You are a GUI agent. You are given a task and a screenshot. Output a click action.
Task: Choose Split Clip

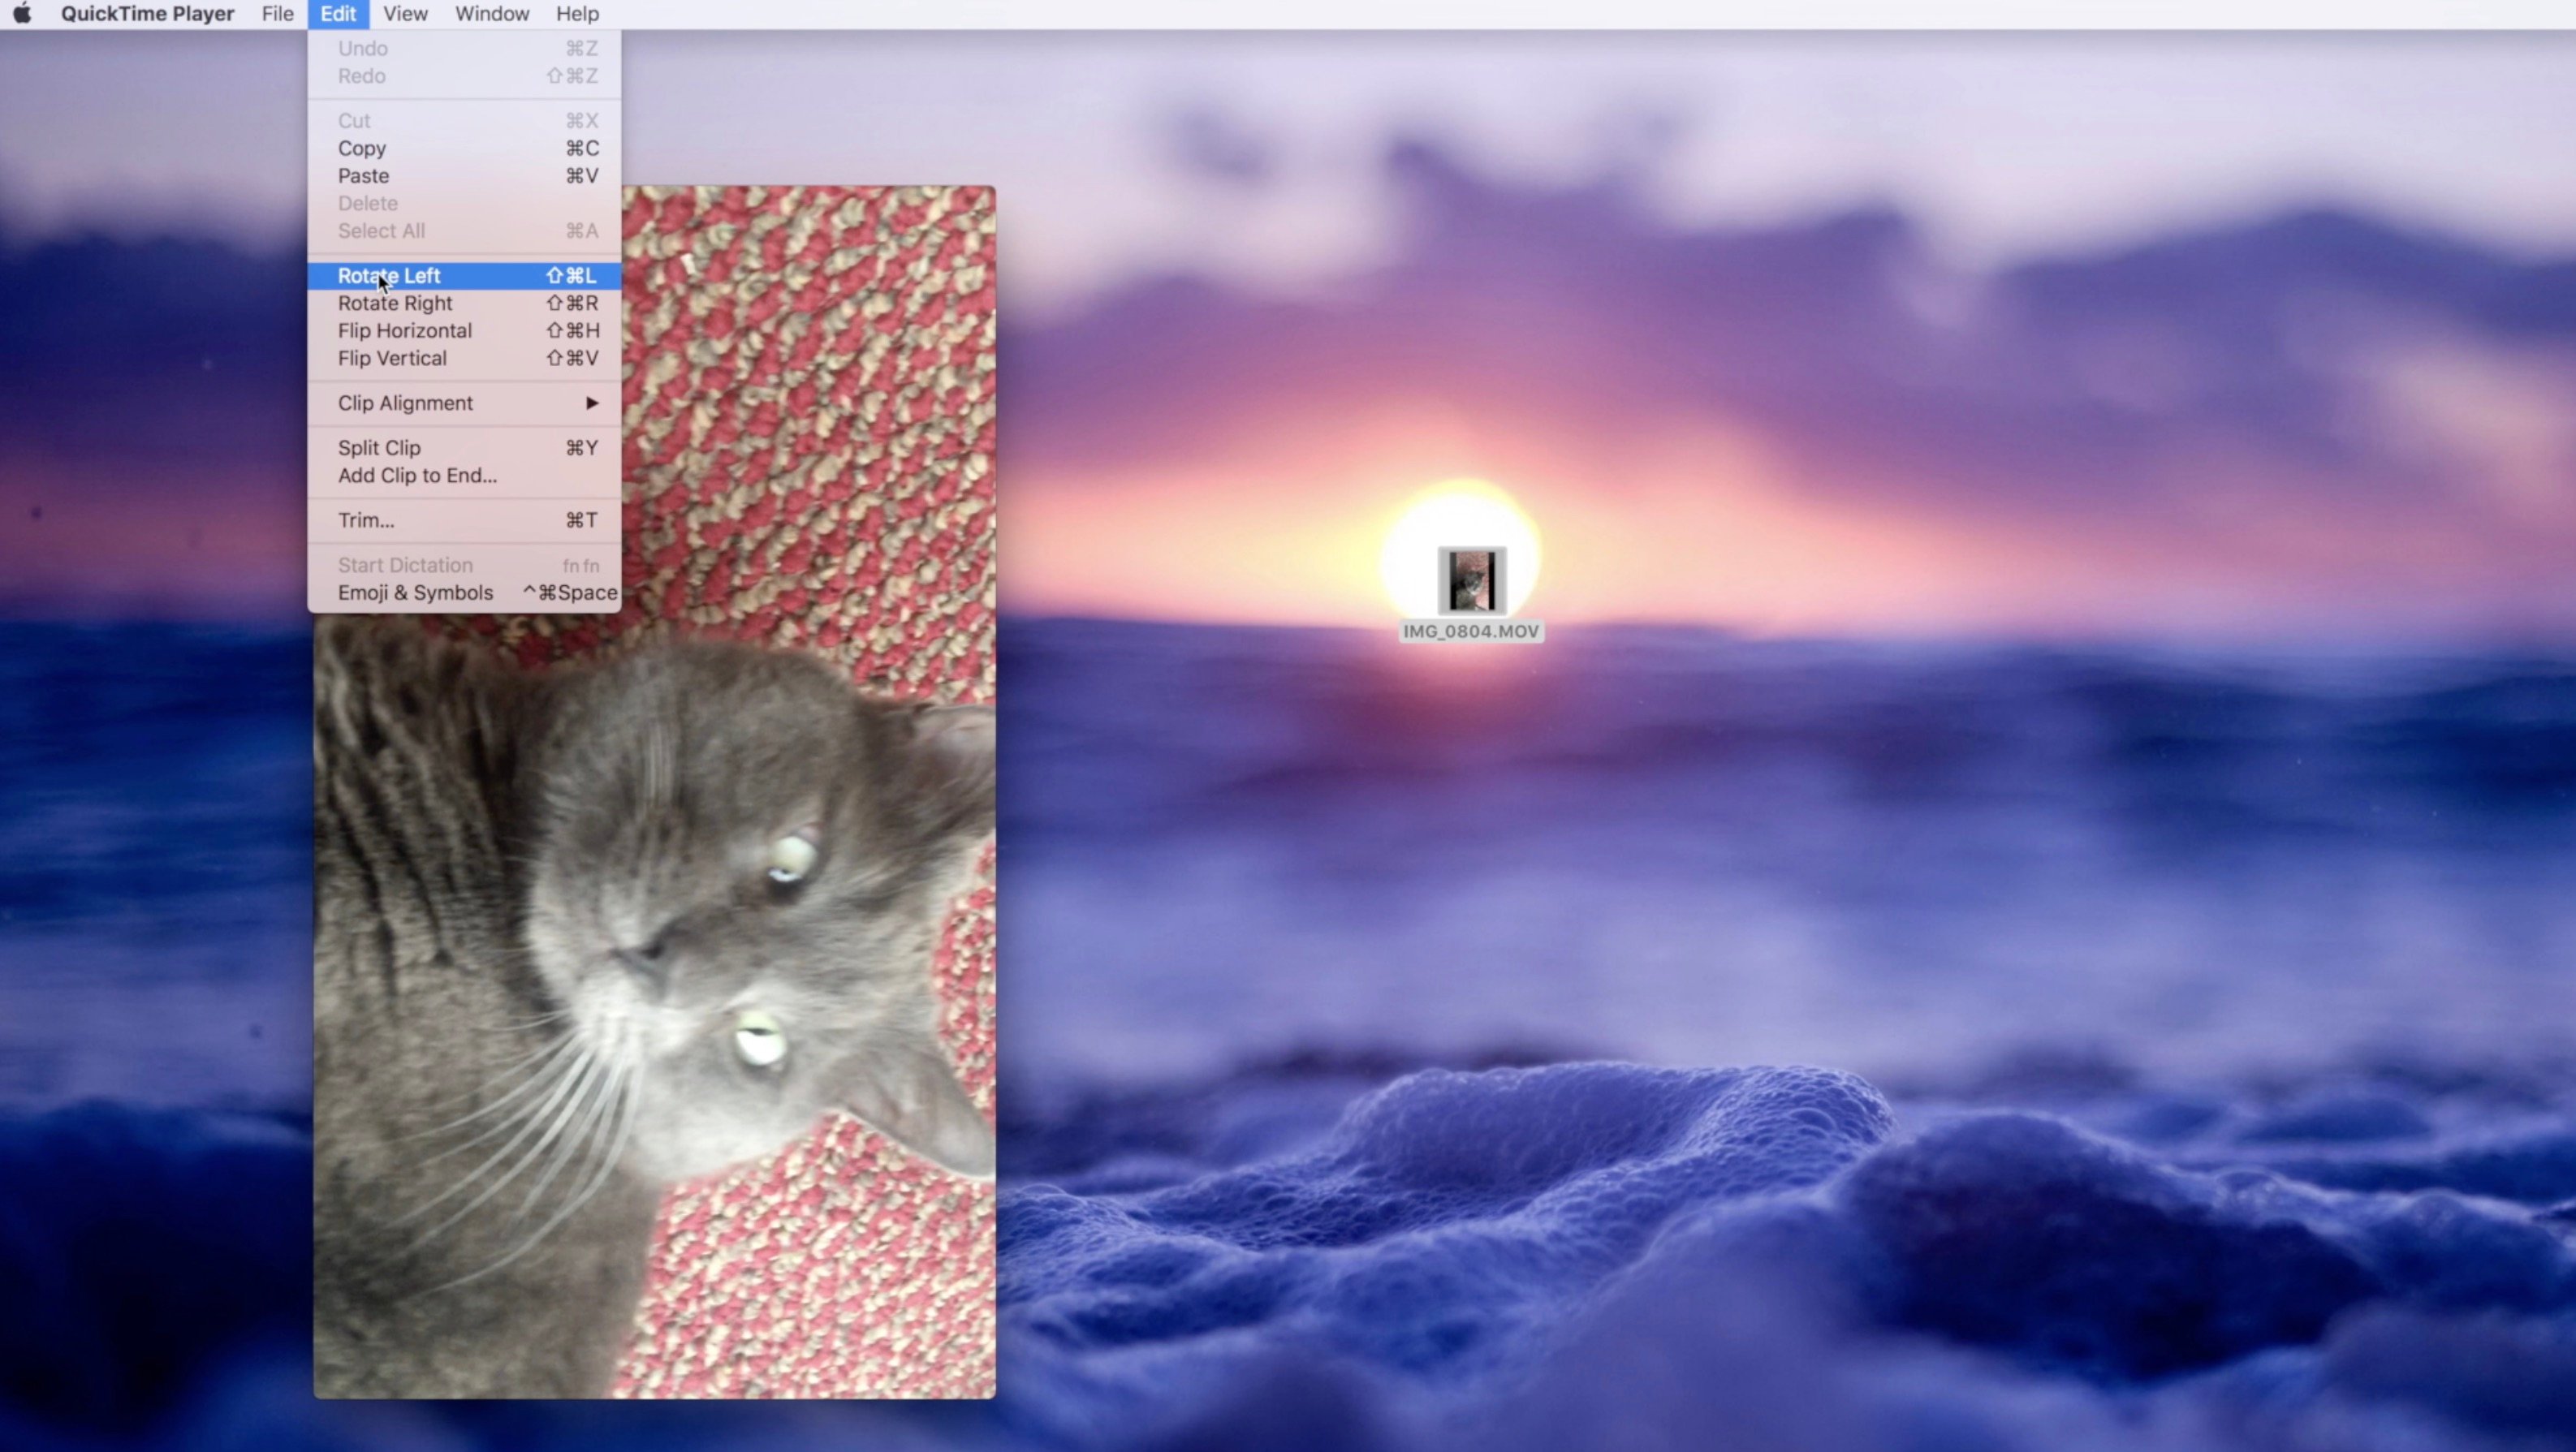(x=464, y=448)
